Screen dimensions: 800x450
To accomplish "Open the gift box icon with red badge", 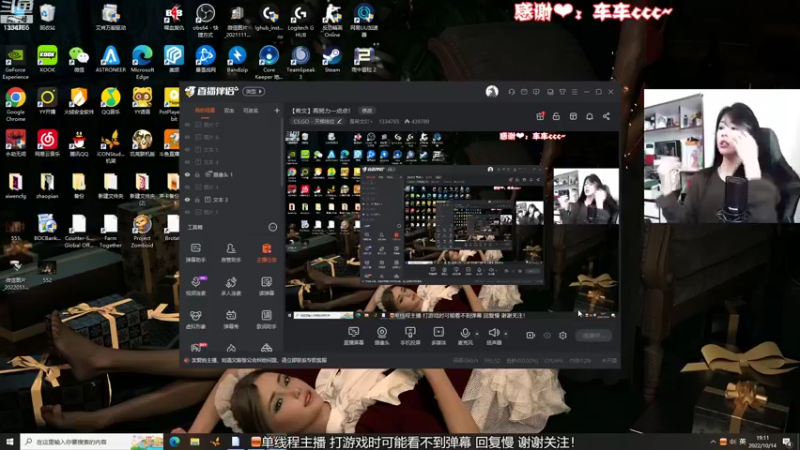I will pos(540,116).
